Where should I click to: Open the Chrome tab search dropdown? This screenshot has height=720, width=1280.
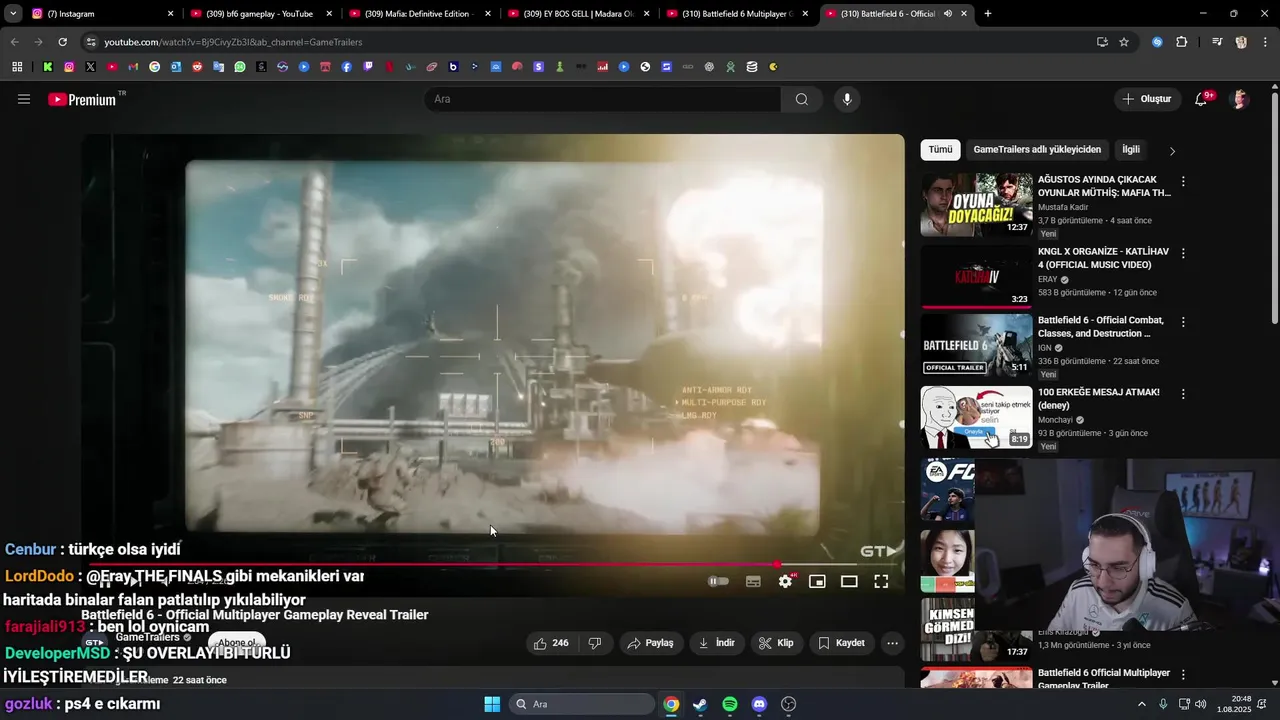pyautogui.click(x=13, y=14)
